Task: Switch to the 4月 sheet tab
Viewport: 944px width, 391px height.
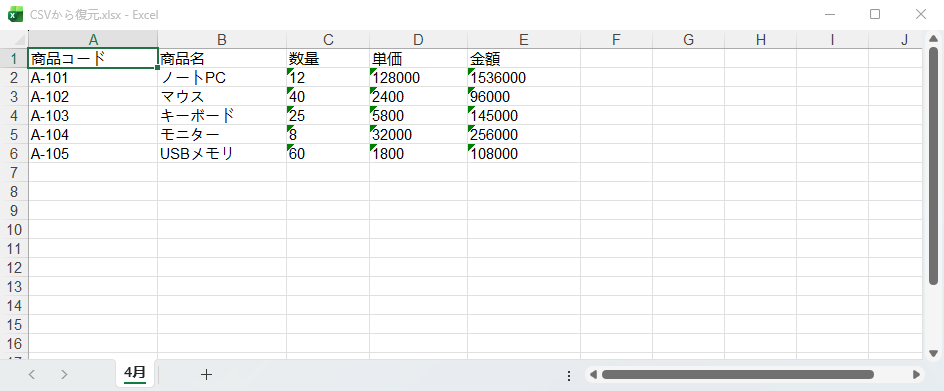Action: tap(135, 374)
